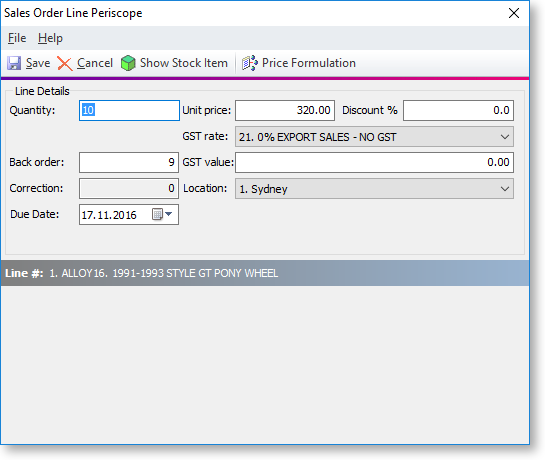Click the GST value field
Screen dimensions: 545x460
374,162
